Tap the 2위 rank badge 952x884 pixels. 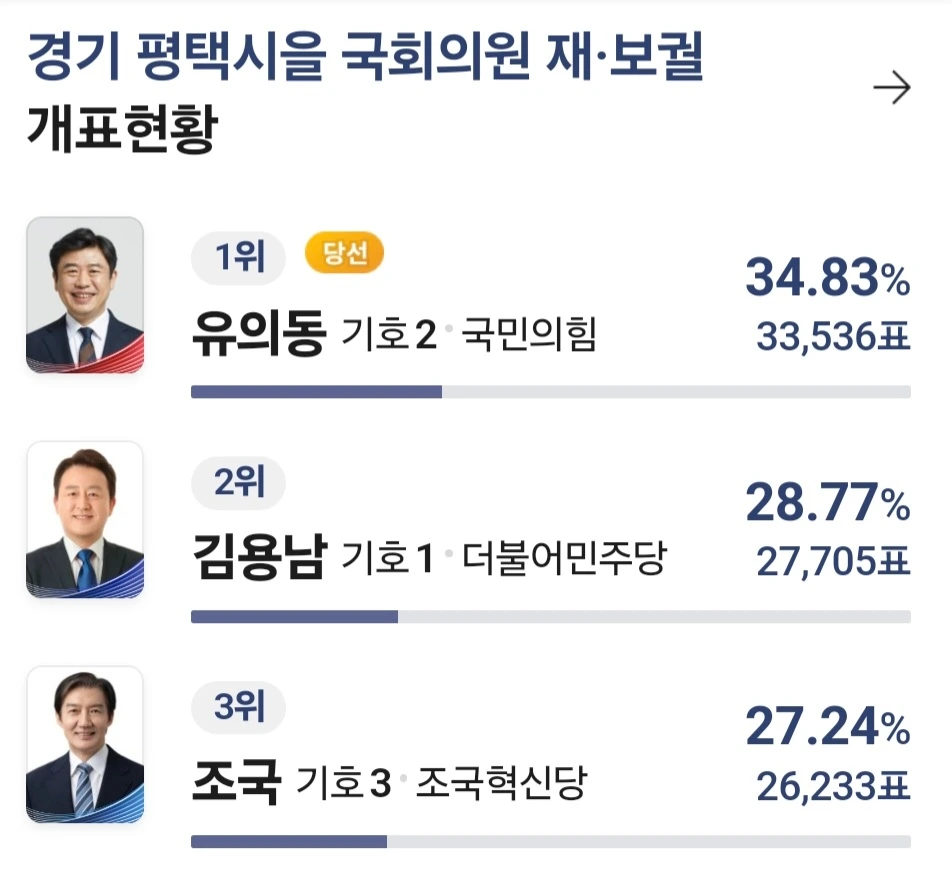click(239, 482)
